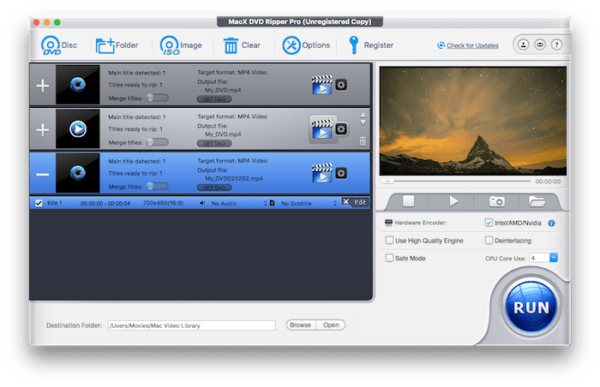Click the Browse button
The height and width of the screenshot is (387, 600).
(x=300, y=325)
